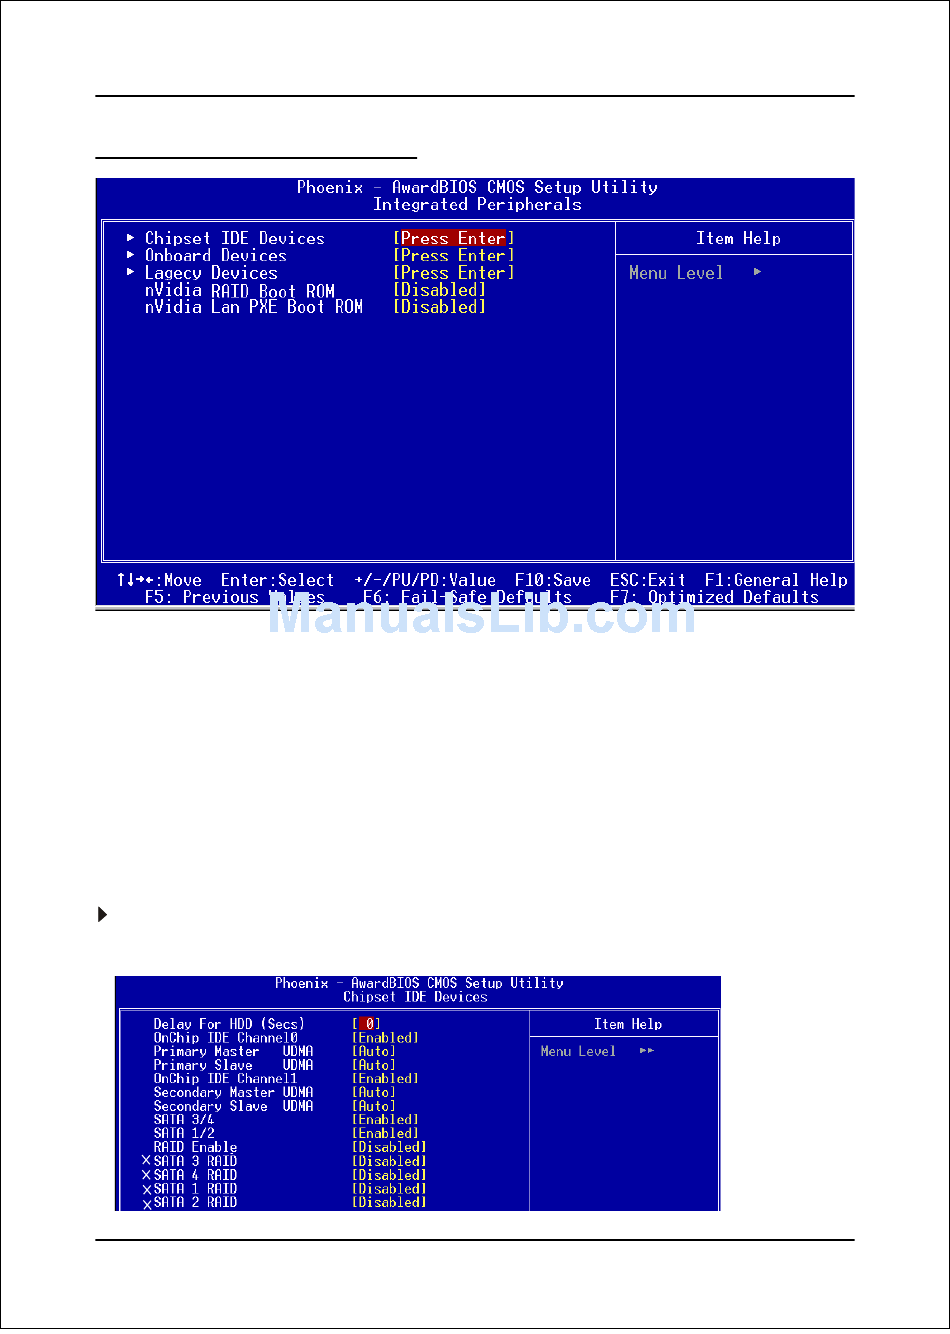Click the single Menu Level arrow indicator
Viewport: 950px width, 1334px height.
[x=758, y=272]
